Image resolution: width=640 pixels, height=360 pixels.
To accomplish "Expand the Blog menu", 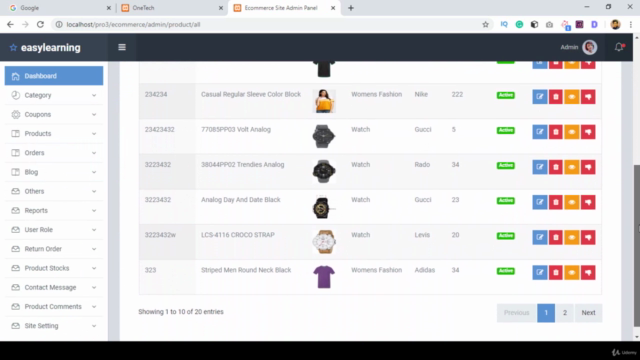I will pyautogui.click(x=54, y=172).
